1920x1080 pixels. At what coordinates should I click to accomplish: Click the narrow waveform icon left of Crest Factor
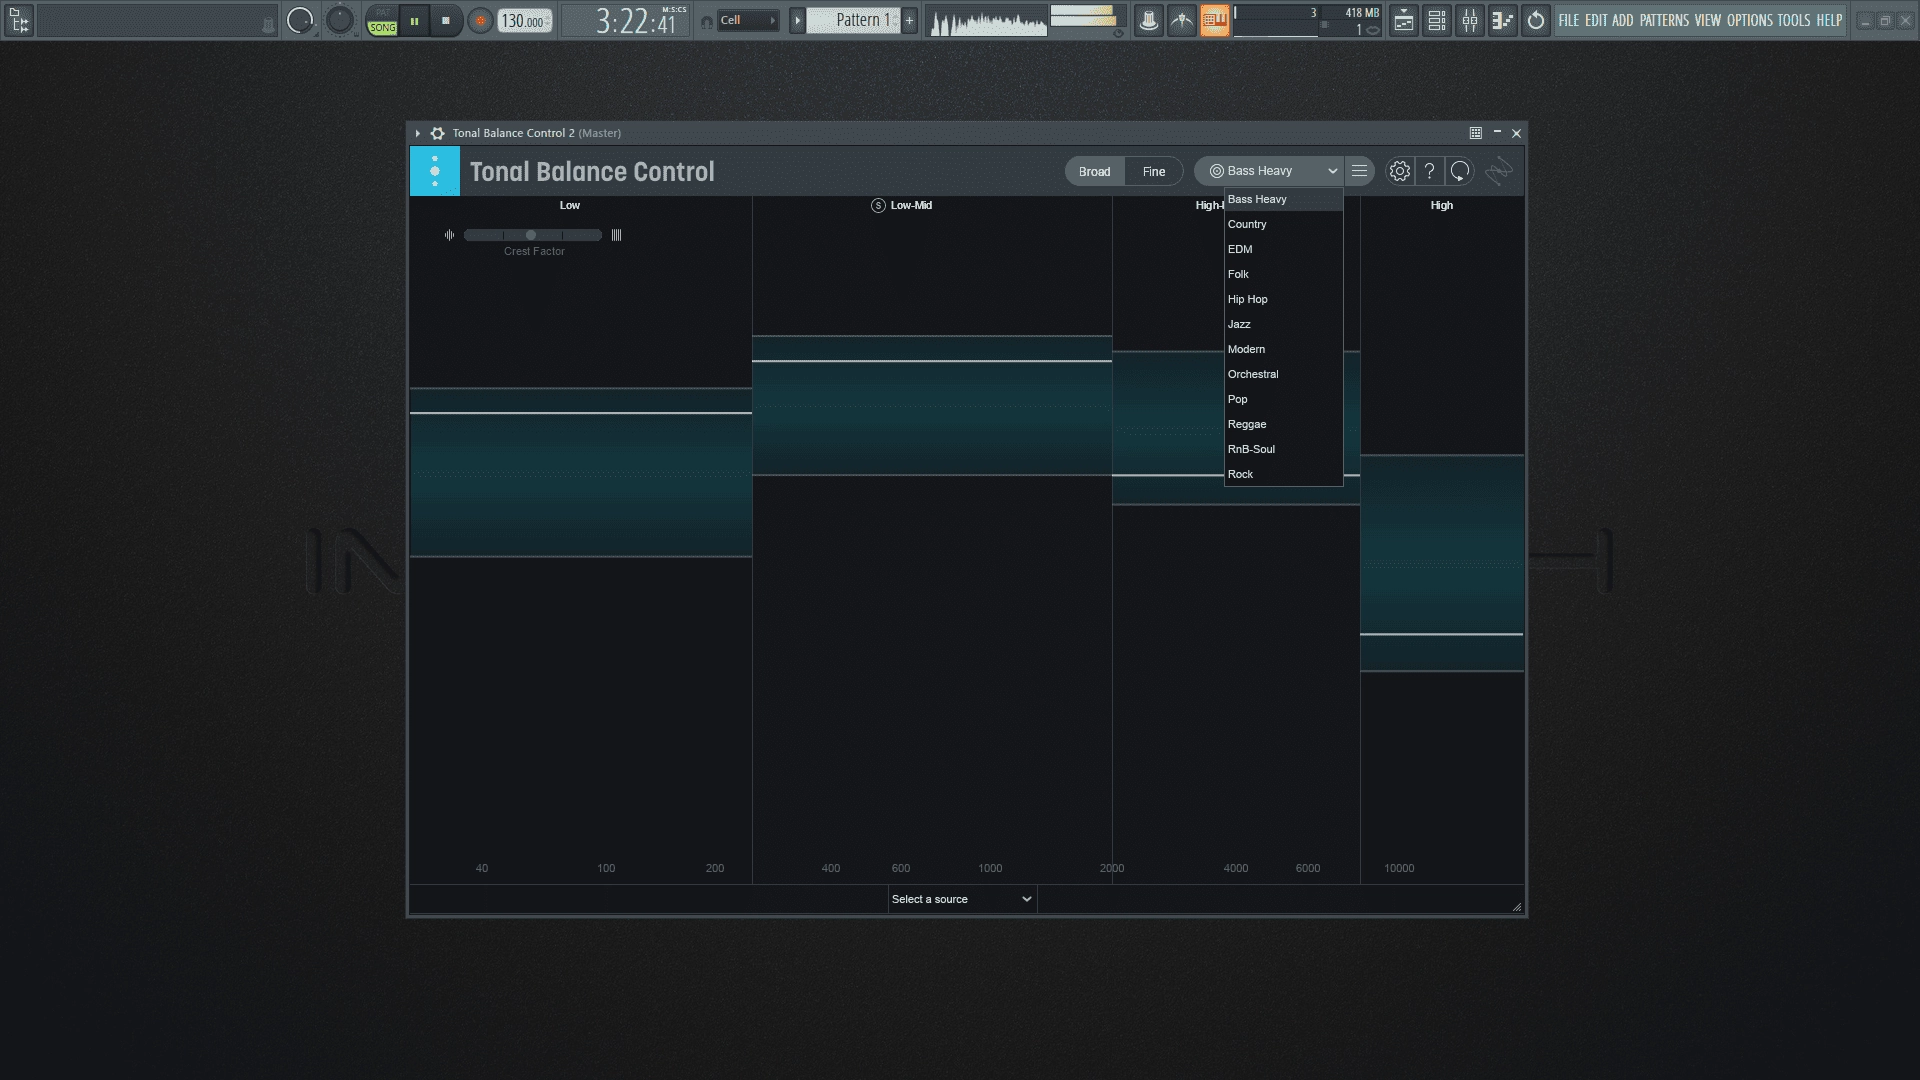pos(449,235)
